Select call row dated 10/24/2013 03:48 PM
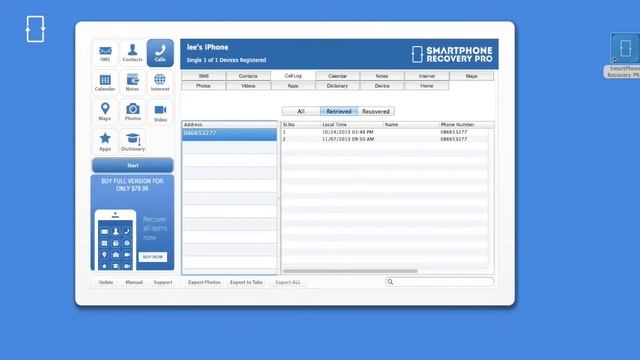The height and width of the screenshot is (360, 640). pyautogui.click(x=385, y=132)
